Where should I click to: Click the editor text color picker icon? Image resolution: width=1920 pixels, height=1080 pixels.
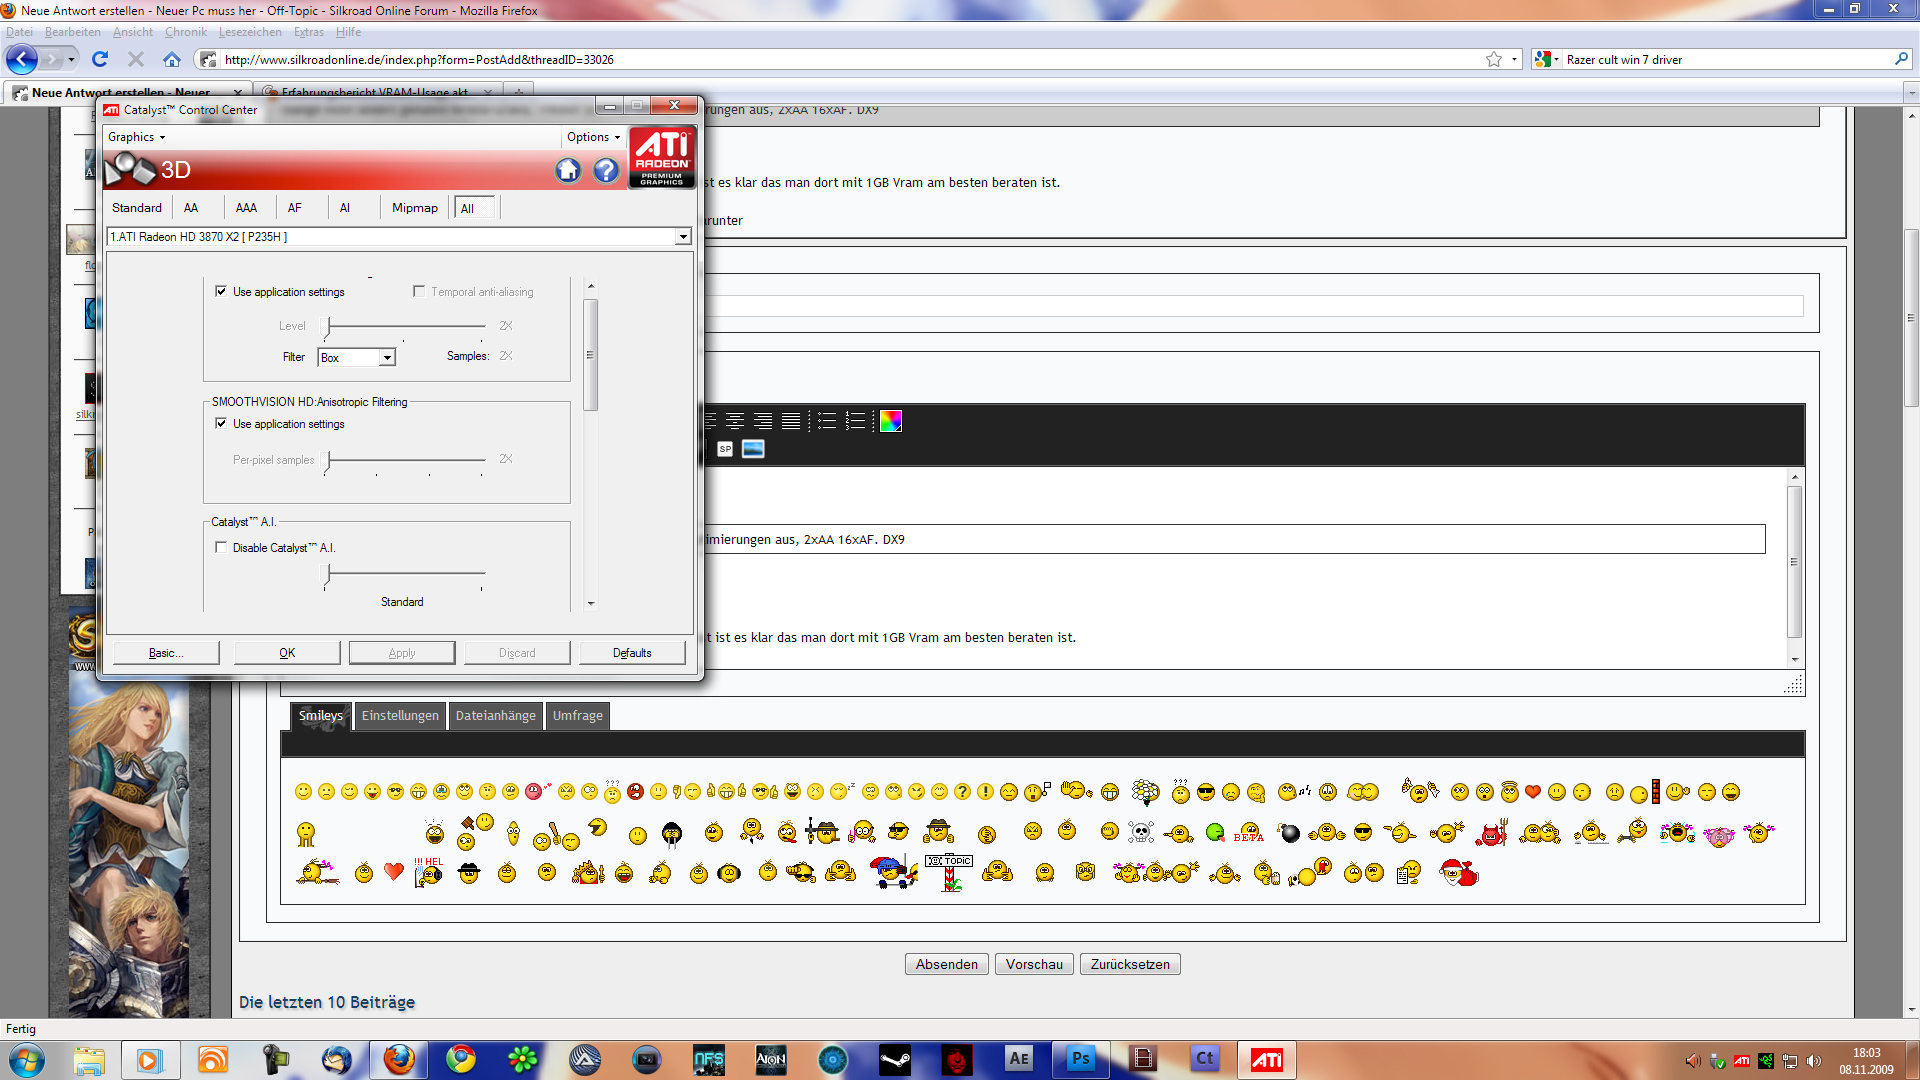[x=890, y=421]
